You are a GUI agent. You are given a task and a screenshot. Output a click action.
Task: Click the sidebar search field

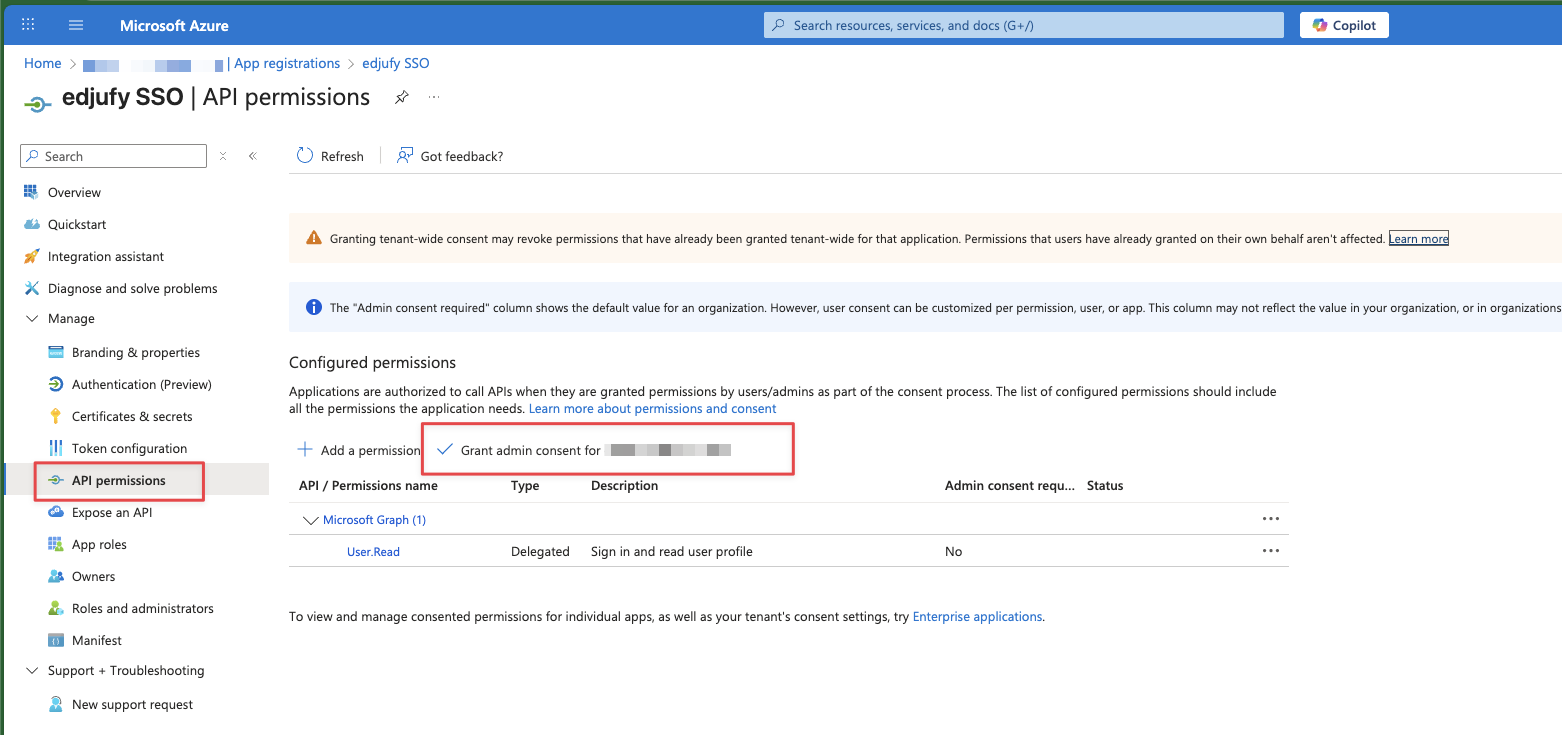click(x=113, y=156)
